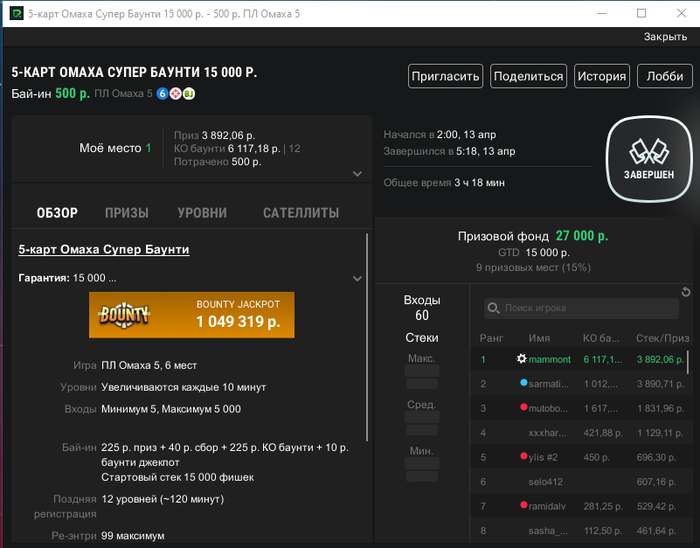
Task: Click the blue 6-max table icon
Action: pyautogui.click(x=162, y=94)
